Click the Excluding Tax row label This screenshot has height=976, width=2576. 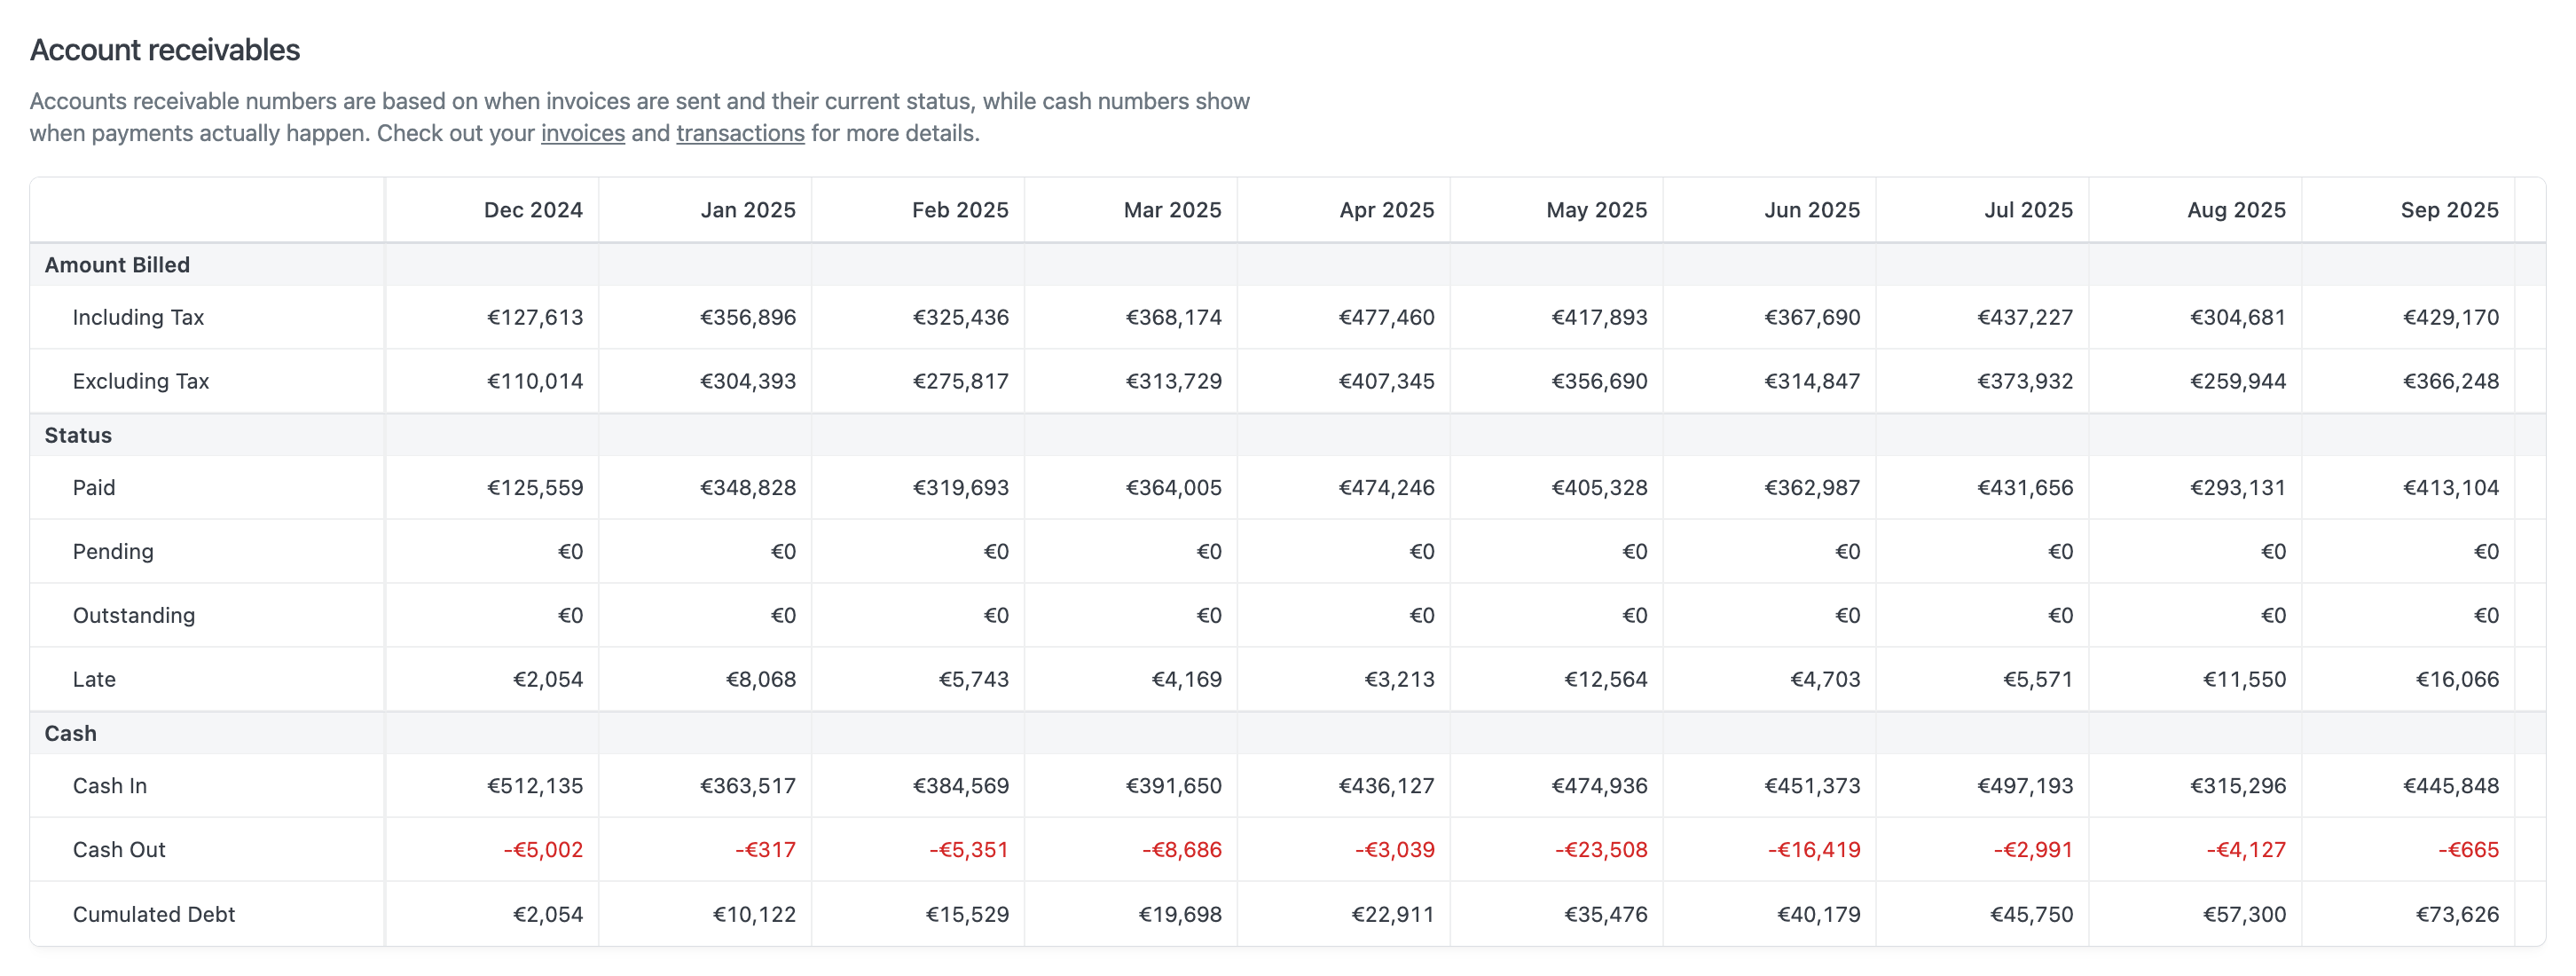pyautogui.click(x=140, y=381)
